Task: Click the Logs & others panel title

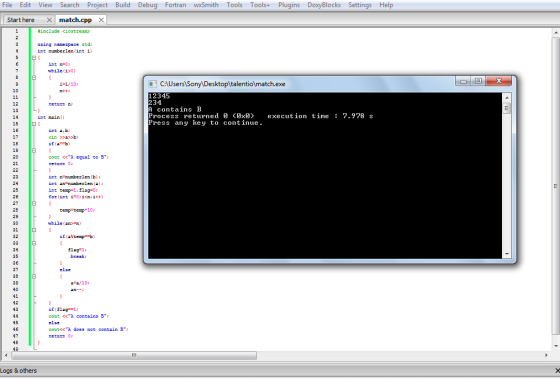Action: [x=19, y=371]
